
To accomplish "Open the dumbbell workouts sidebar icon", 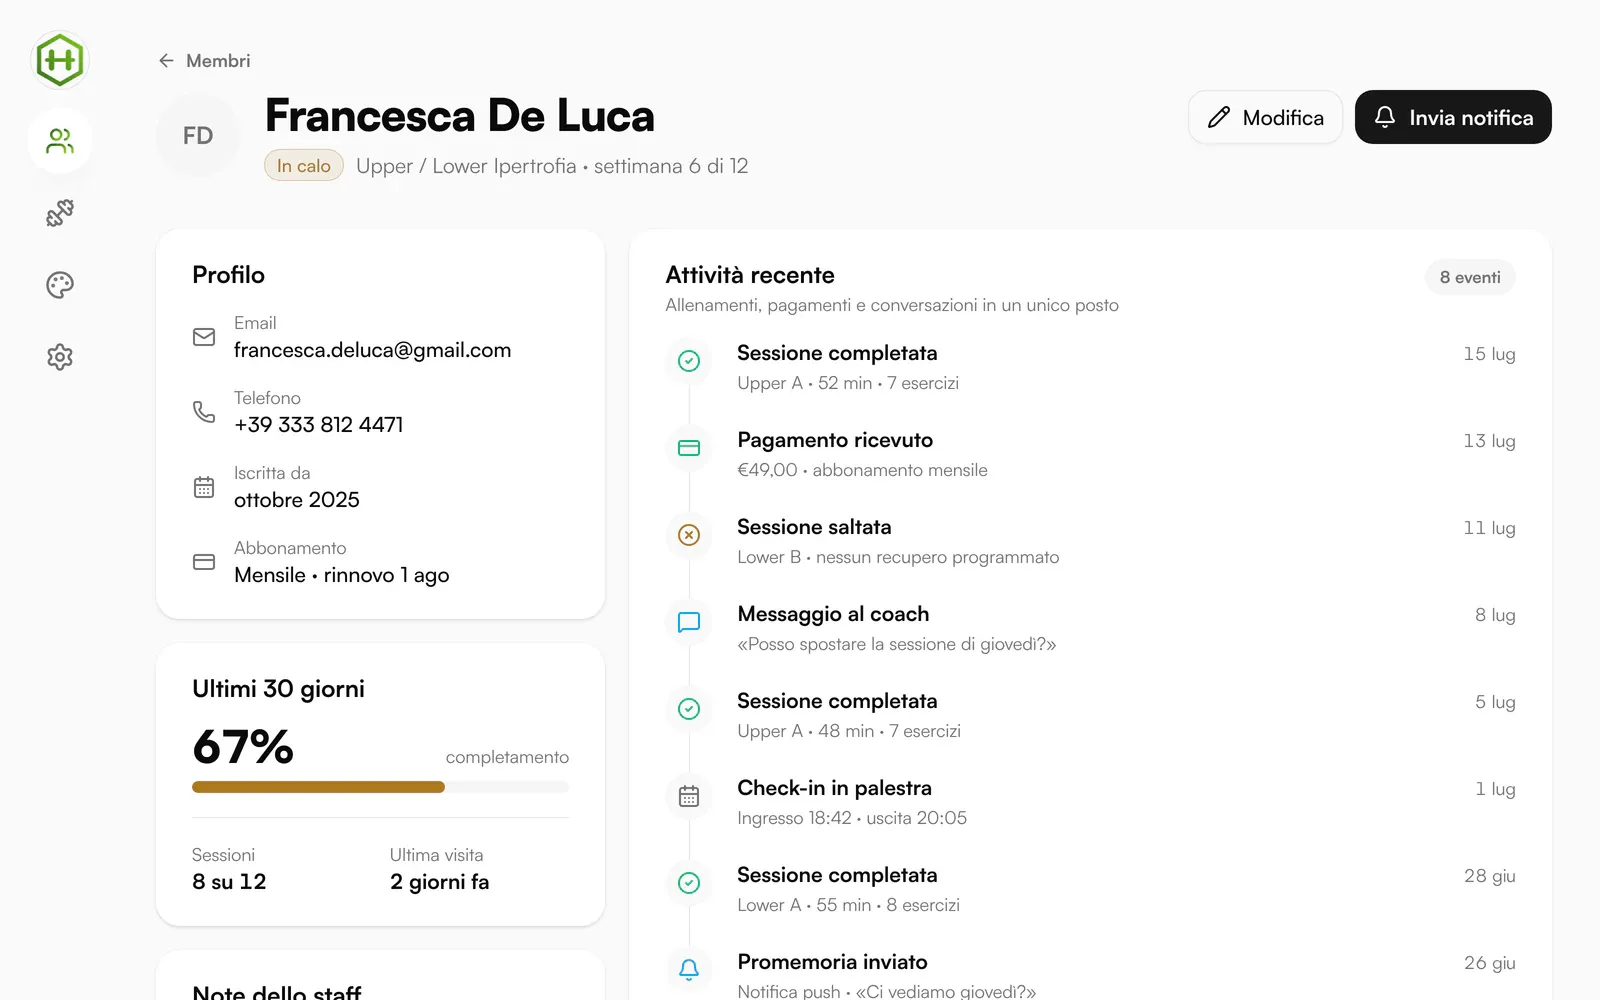I will 60,213.
